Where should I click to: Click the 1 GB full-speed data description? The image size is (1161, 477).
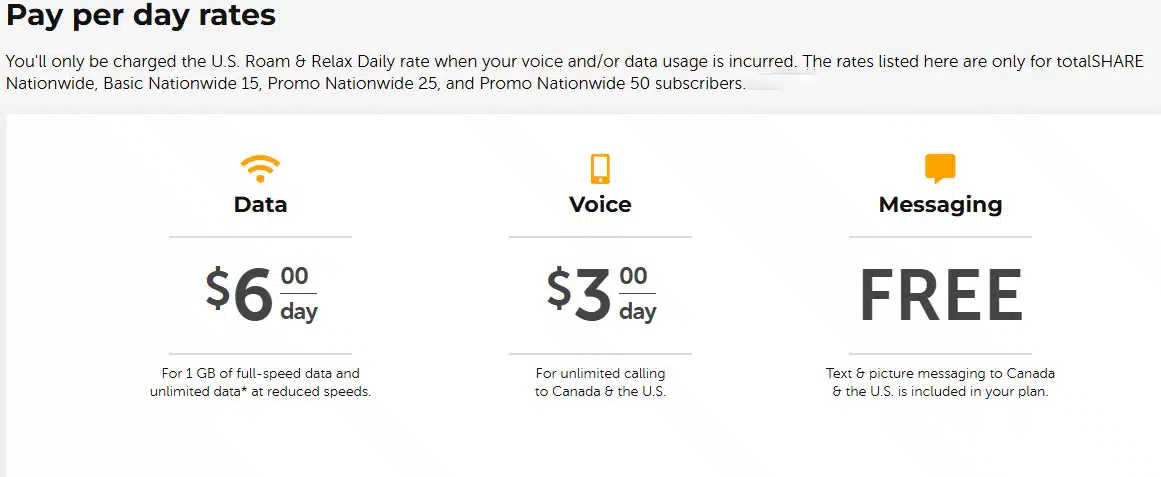[x=260, y=373]
